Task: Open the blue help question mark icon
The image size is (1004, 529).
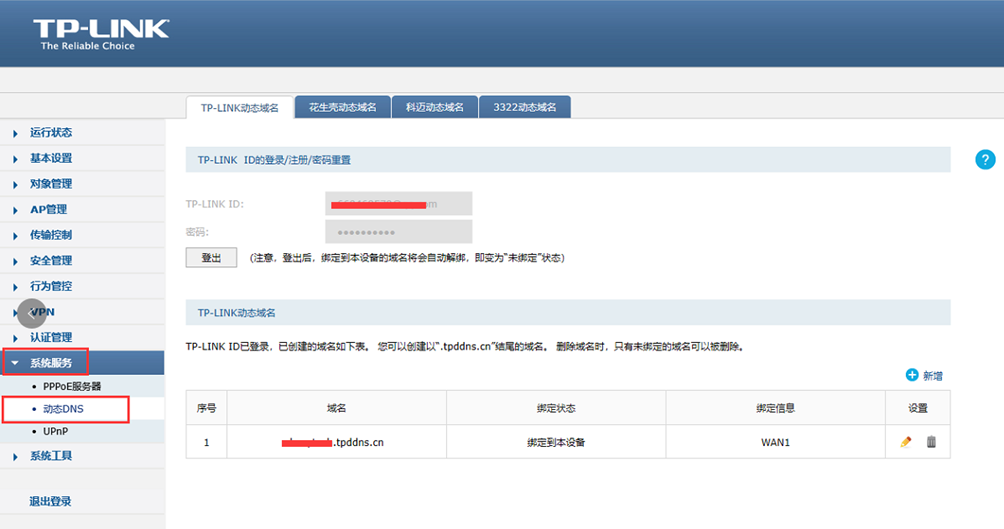Action: point(985,159)
